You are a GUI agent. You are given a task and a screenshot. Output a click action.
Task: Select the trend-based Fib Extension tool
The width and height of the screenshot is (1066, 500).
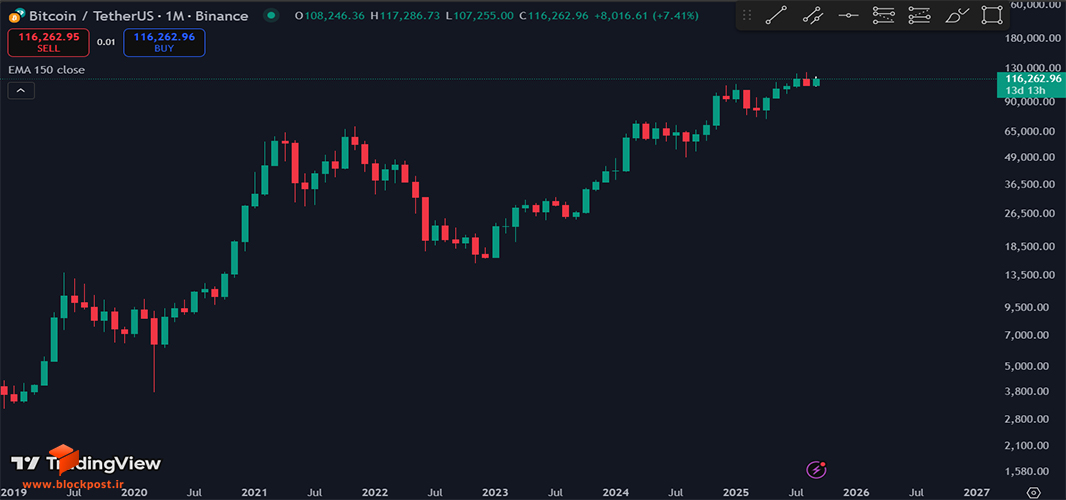920,15
